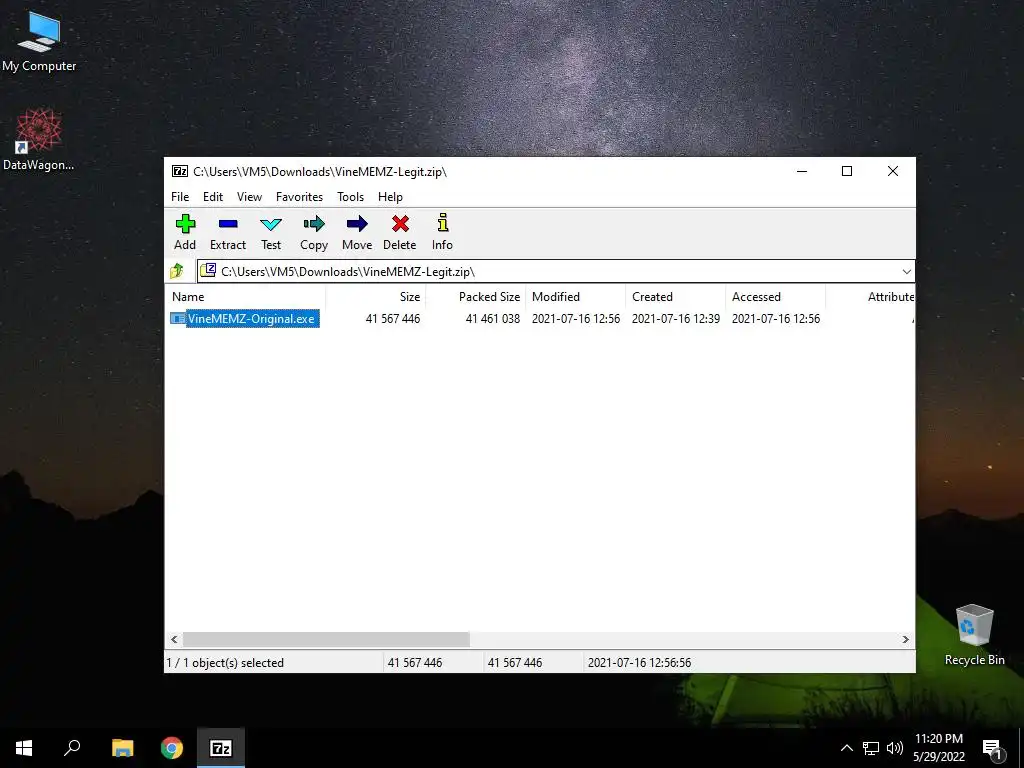
Task: Click the 41 461 038 packed size value
Action: click(x=492, y=319)
